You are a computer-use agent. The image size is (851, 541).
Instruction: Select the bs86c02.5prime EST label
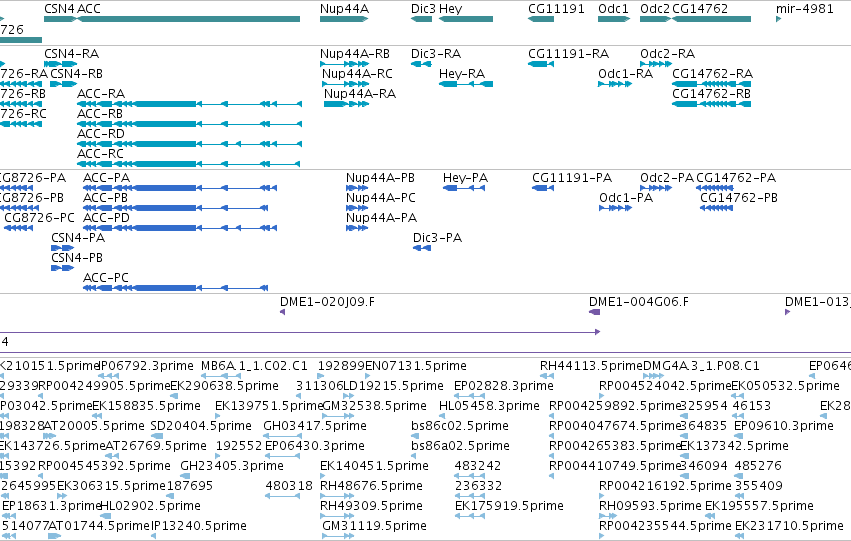click(x=460, y=426)
